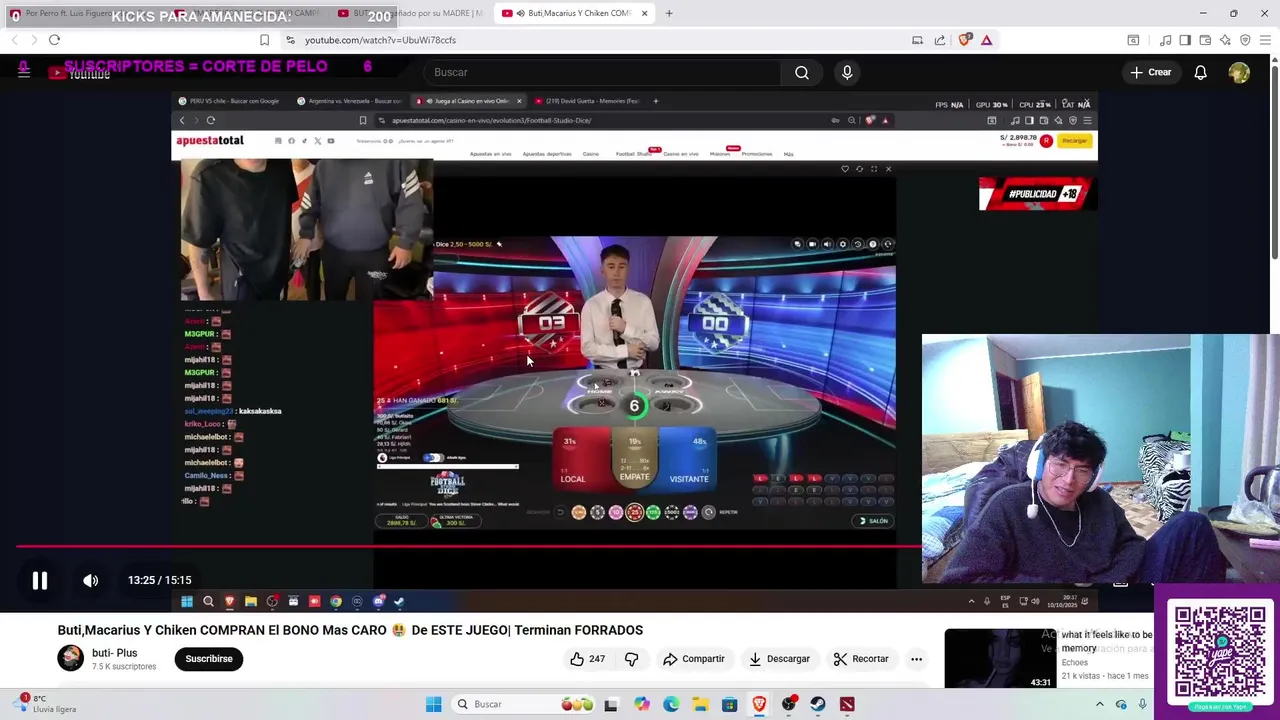Mute the video with the speaker icon

(91, 580)
